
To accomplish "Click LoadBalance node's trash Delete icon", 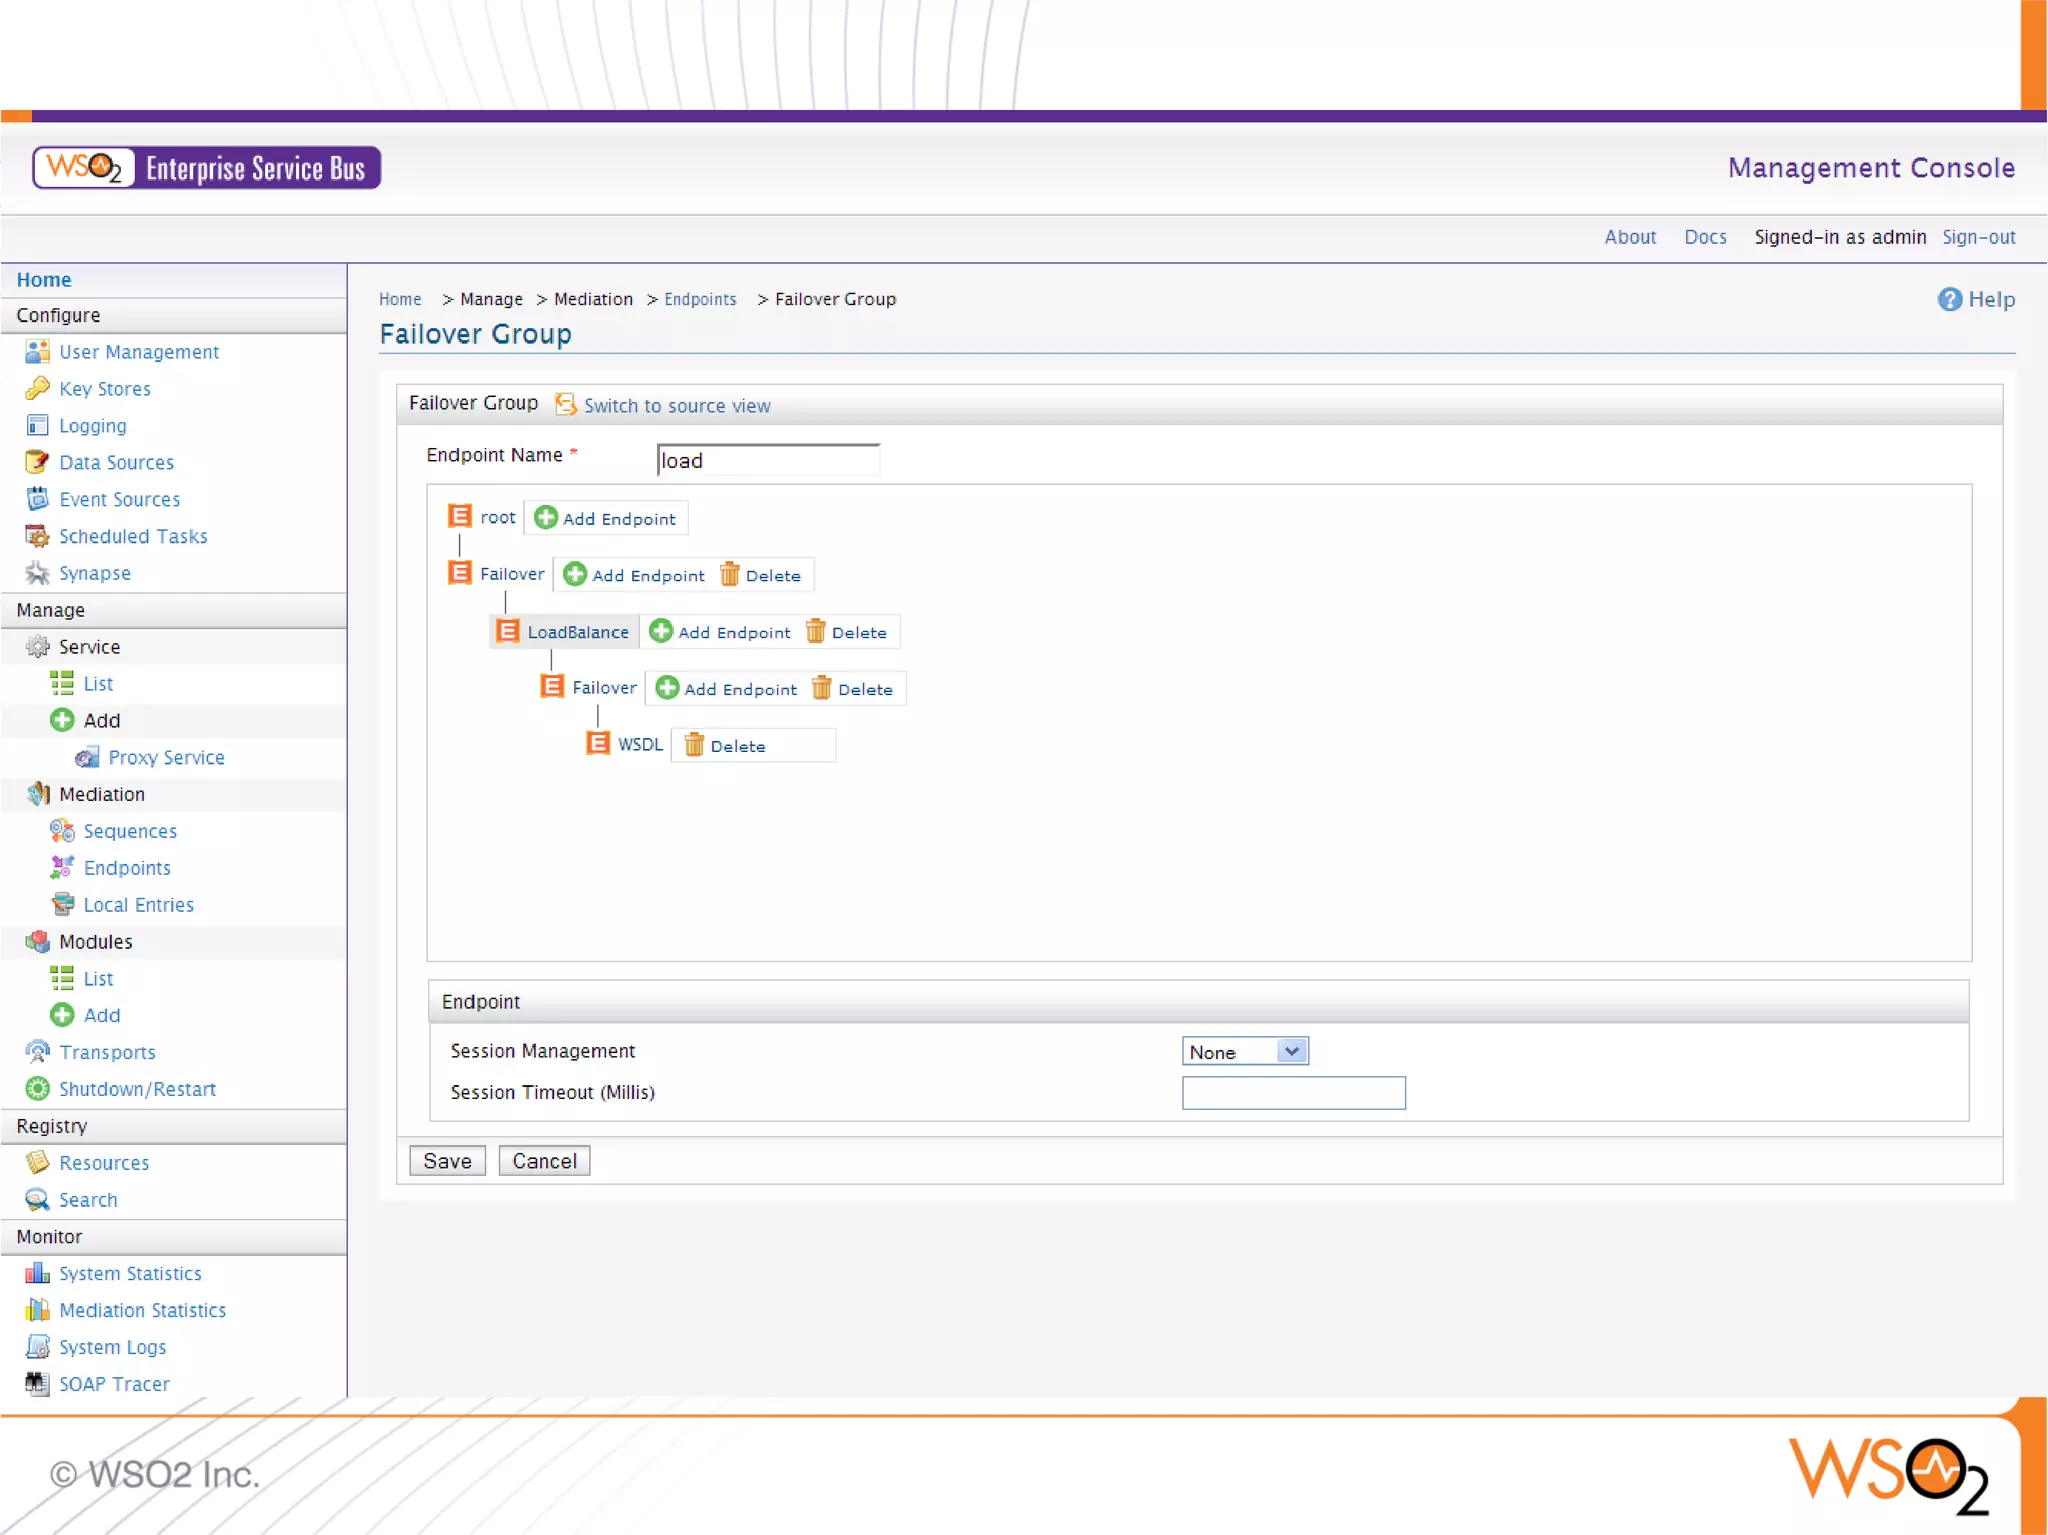I will coord(816,631).
